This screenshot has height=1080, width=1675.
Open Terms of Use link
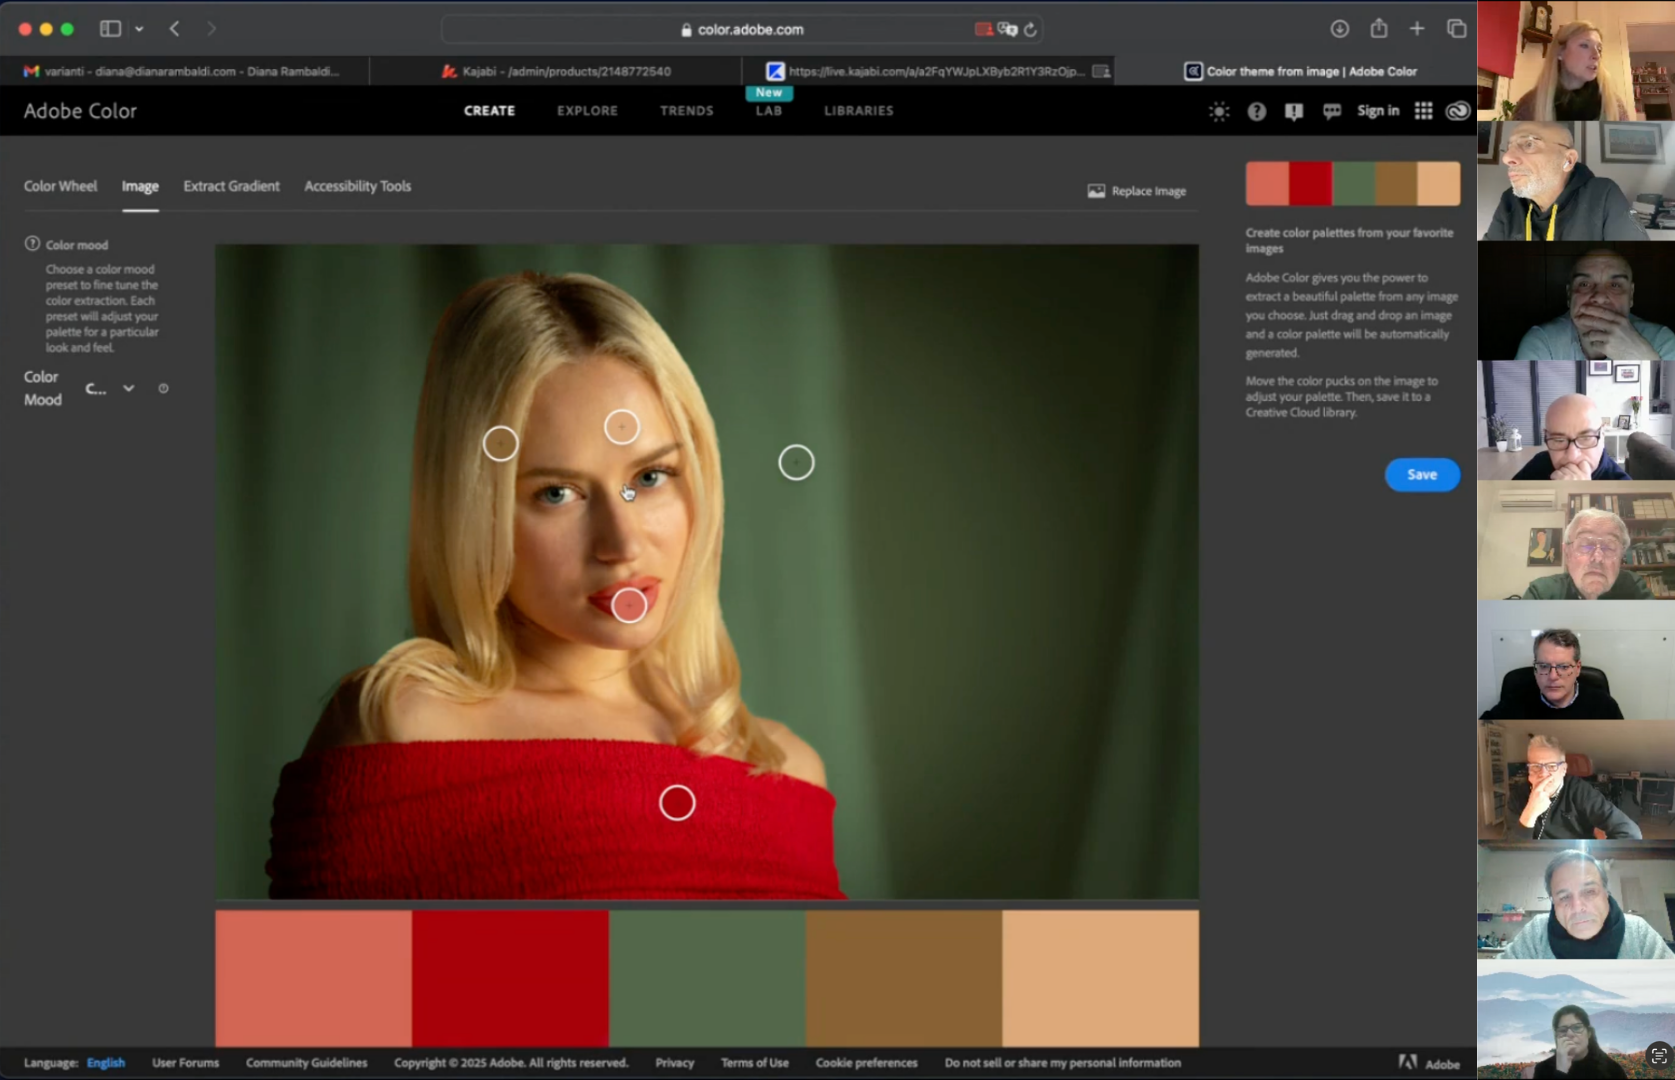755,1063
